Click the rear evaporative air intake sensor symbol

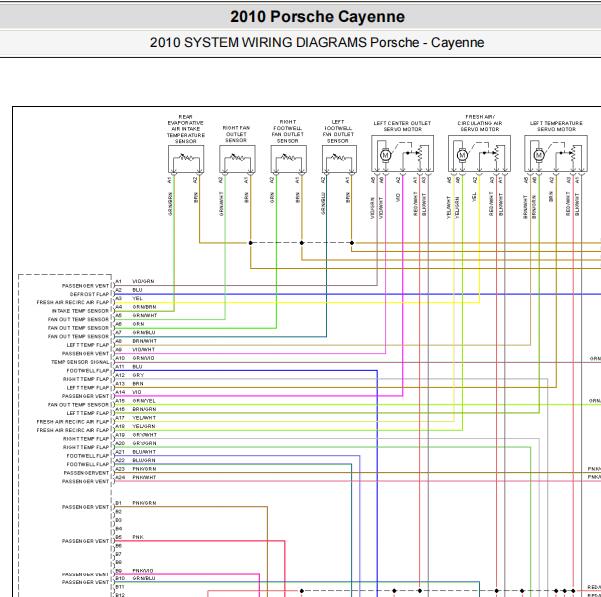pyautogui.click(x=186, y=159)
